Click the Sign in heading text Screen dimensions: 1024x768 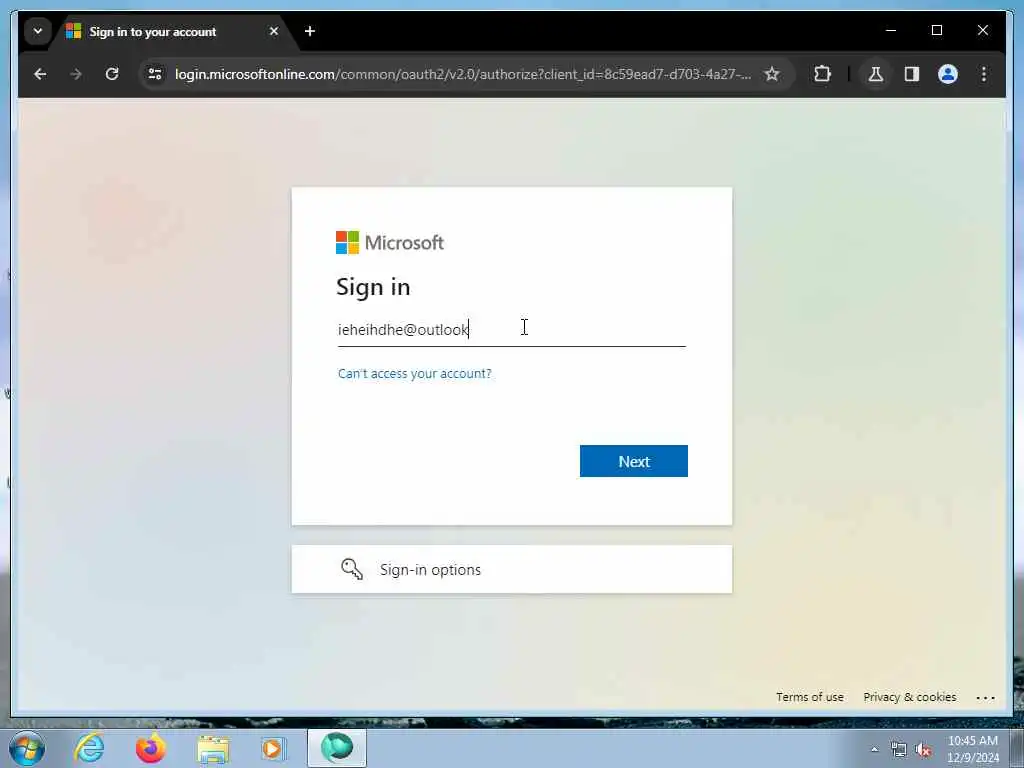373,287
